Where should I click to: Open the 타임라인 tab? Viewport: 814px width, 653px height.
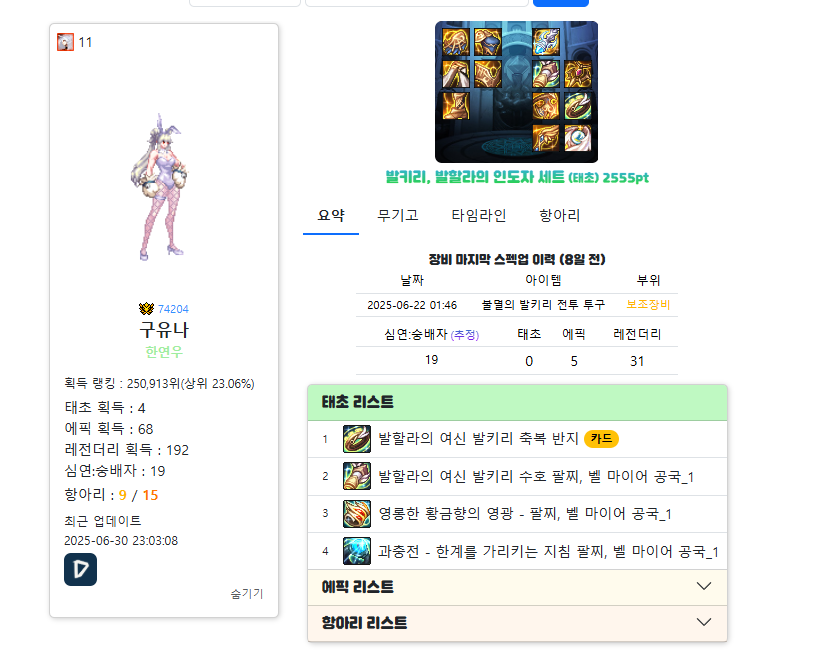pyautogui.click(x=479, y=215)
